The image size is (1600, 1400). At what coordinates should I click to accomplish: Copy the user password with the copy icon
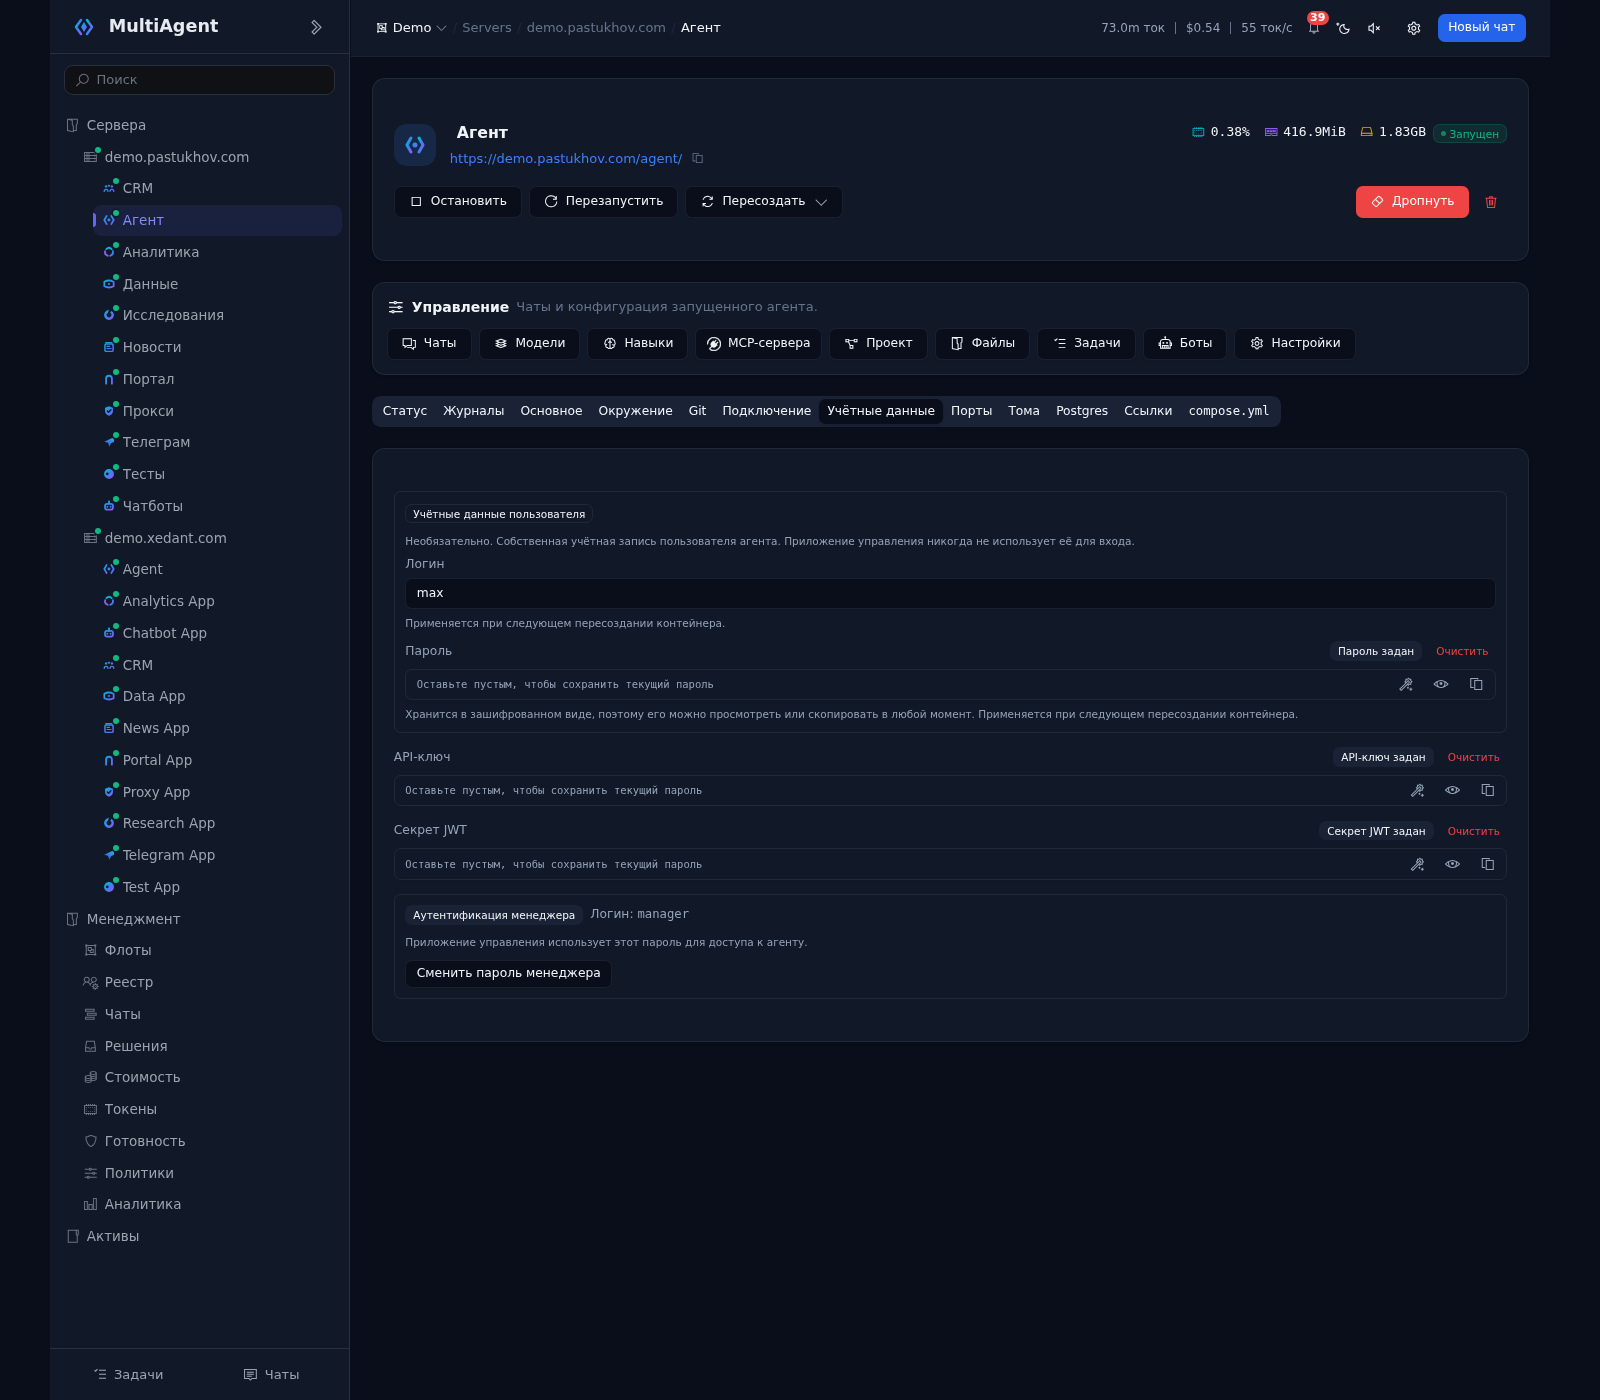point(1476,684)
